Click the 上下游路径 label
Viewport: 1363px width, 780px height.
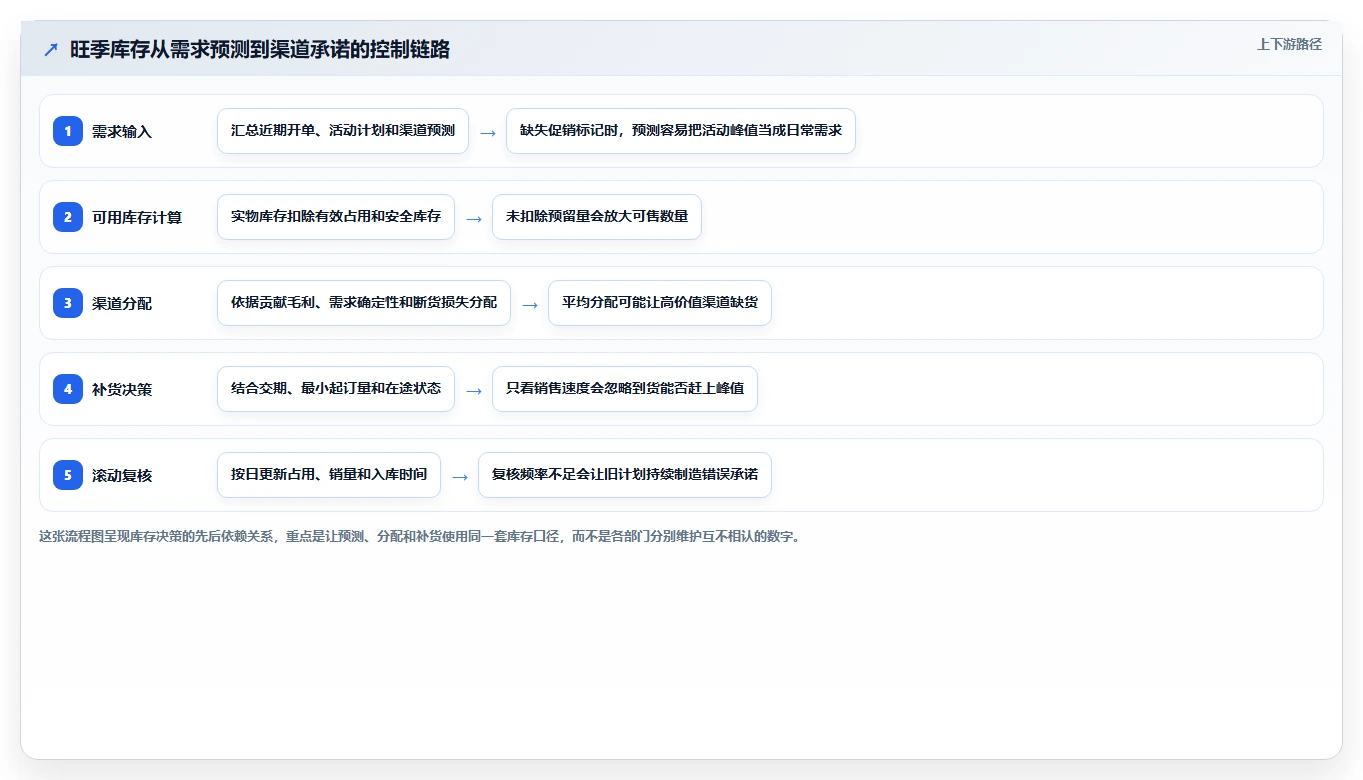[x=1289, y=44]
